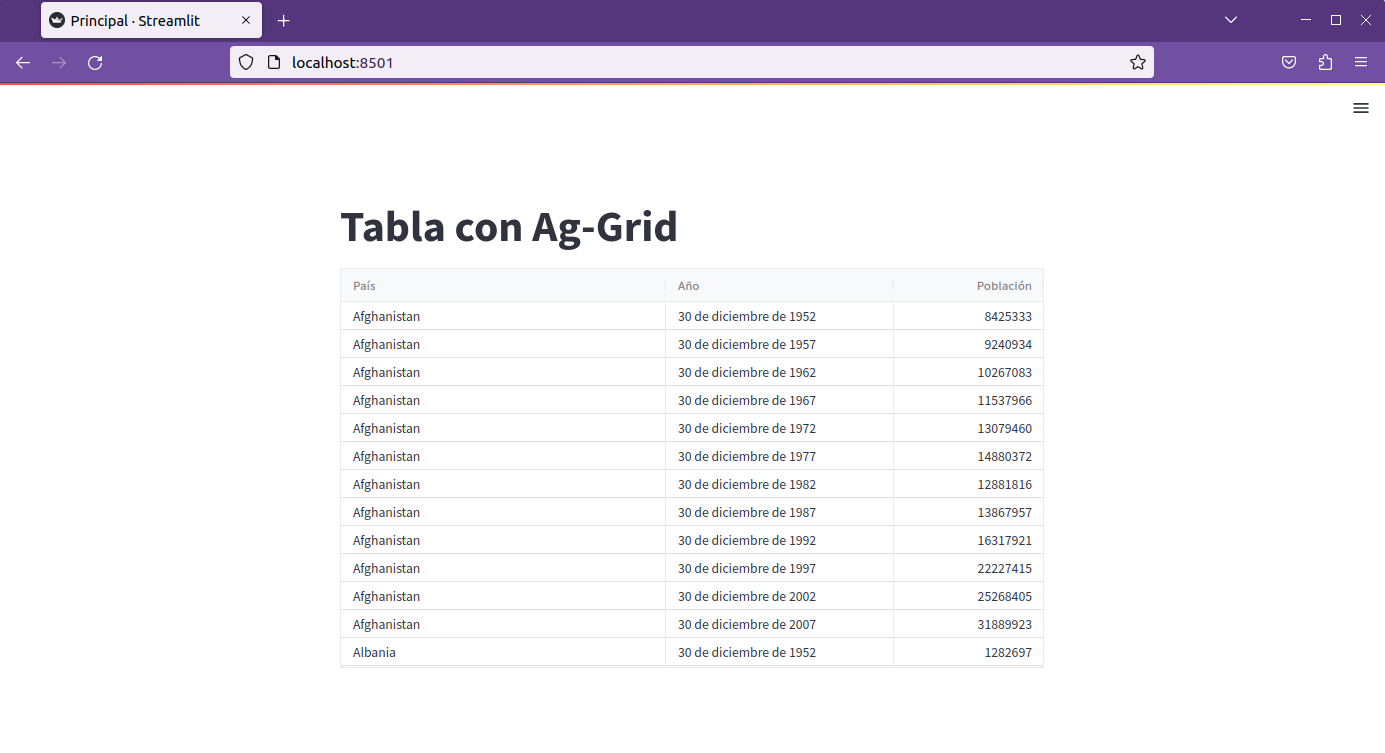Viewport: 1385px width, 753px height.
Task: Select the Albania country cell
Action: click(x=503, y=652)
